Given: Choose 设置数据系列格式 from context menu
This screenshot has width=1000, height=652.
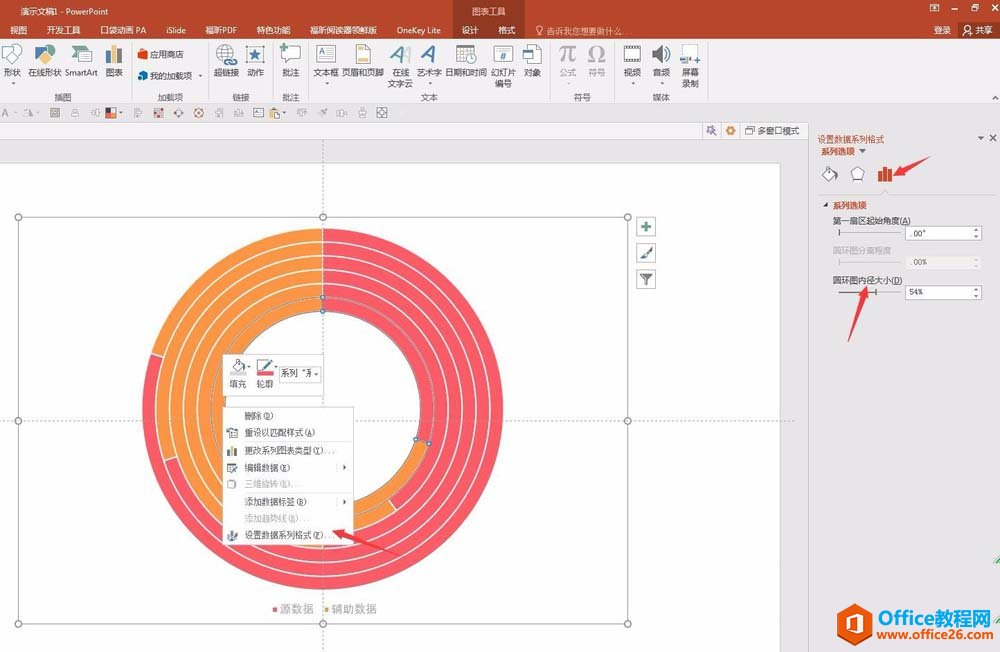Looking at the screenshot, I should [x=283, y=535].
